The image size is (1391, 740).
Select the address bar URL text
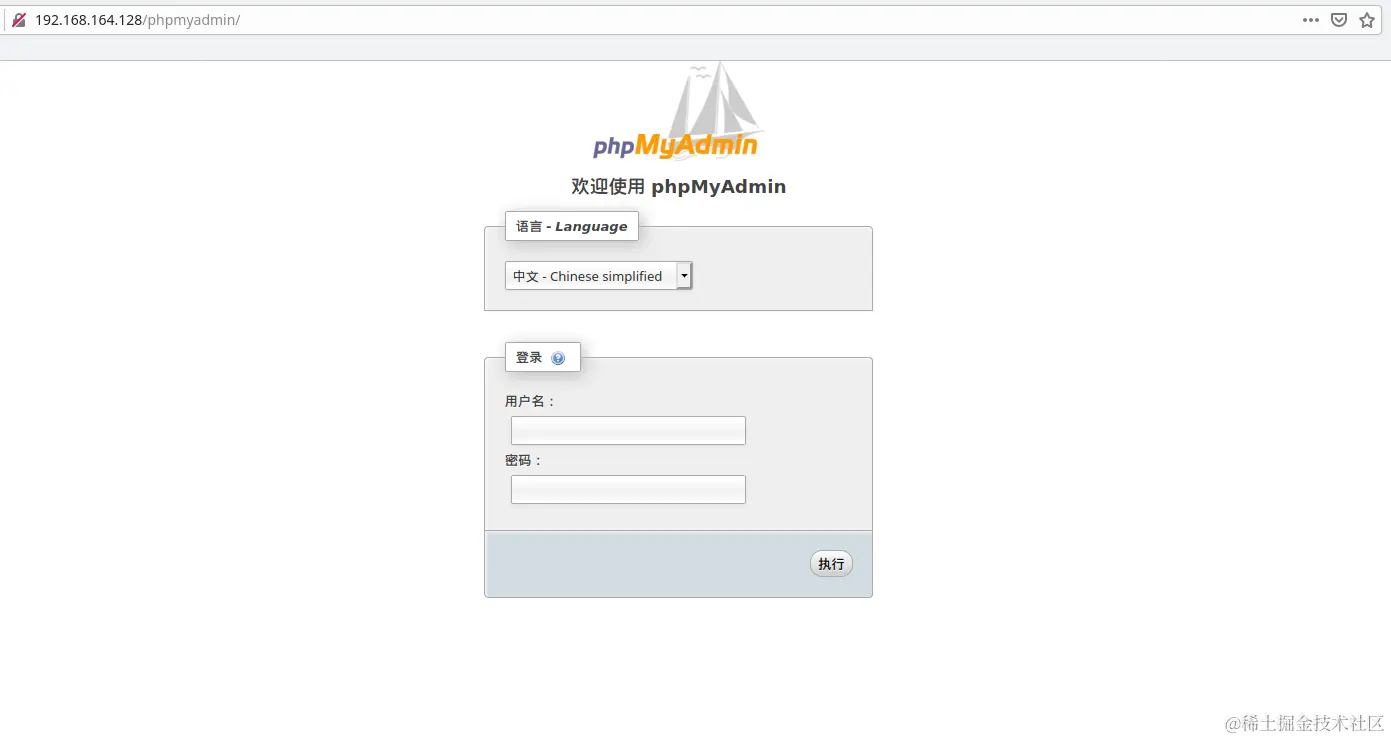[138, 20]
